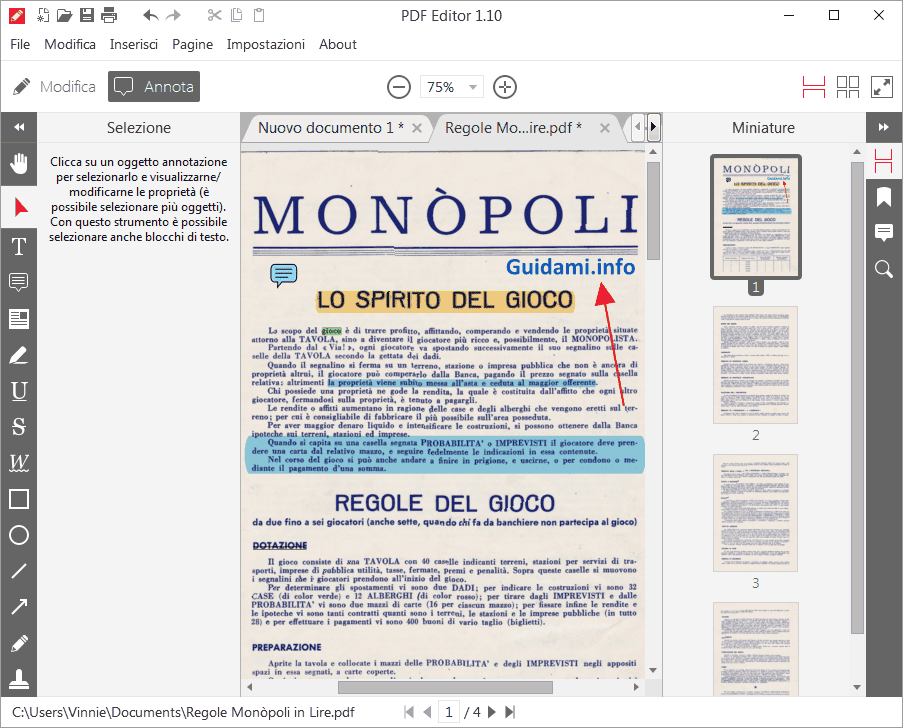The image size is (903, 728).
Task: Switch to multi-page grid view
Action: 848,87
